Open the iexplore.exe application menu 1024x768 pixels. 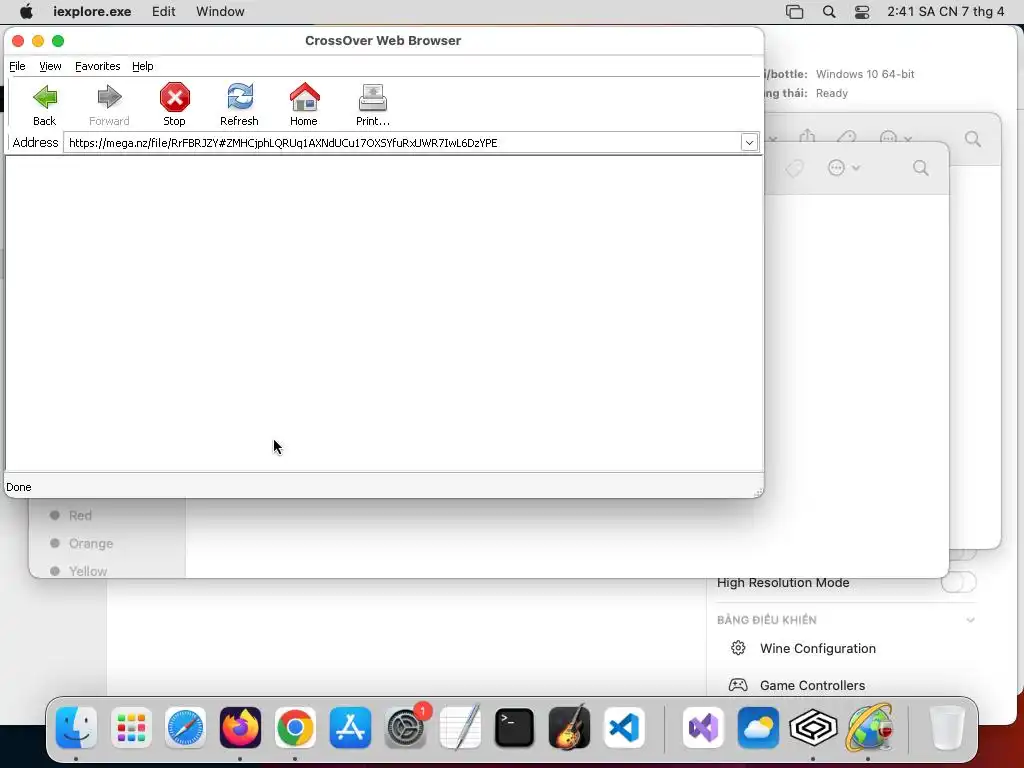[92, 12]
